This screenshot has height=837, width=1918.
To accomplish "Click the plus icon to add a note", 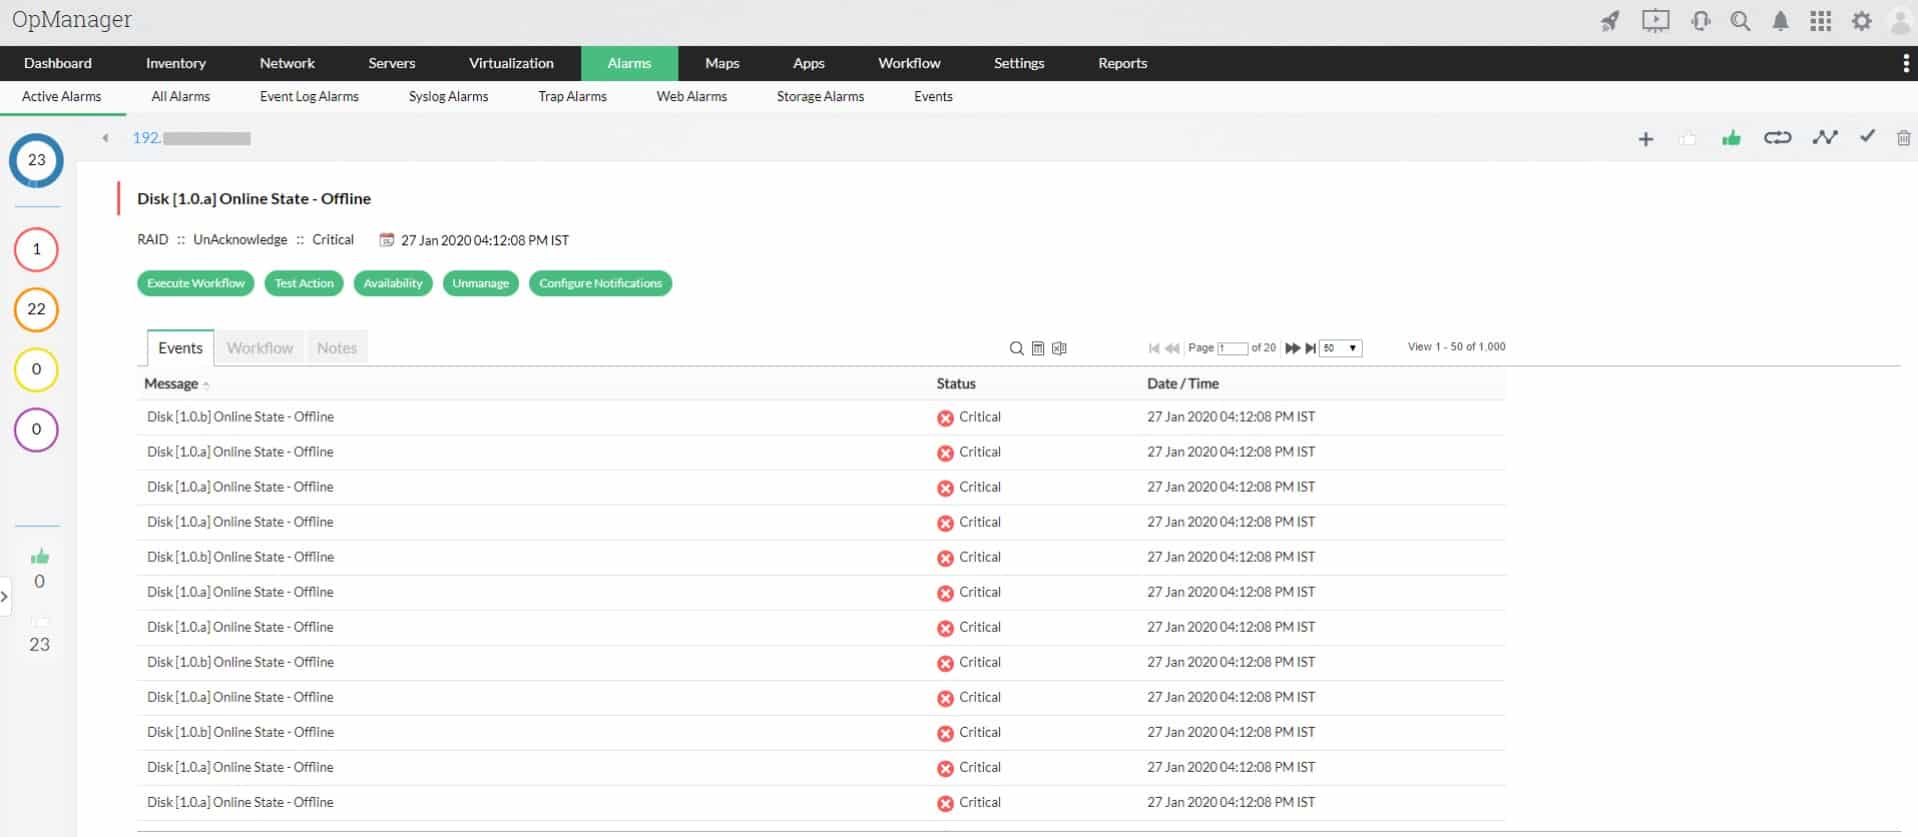I will (x=1646, y=139).
